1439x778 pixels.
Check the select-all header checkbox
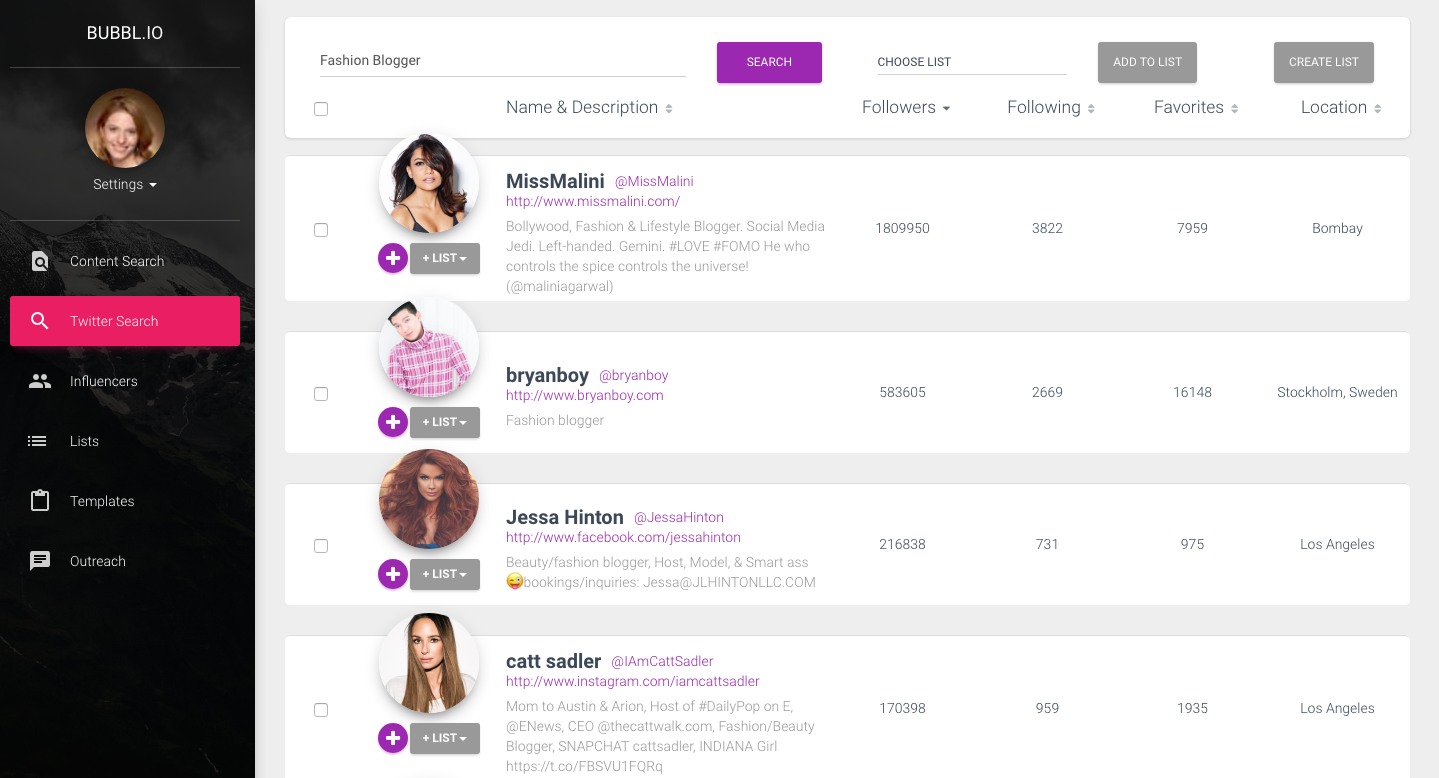point(321,109)
